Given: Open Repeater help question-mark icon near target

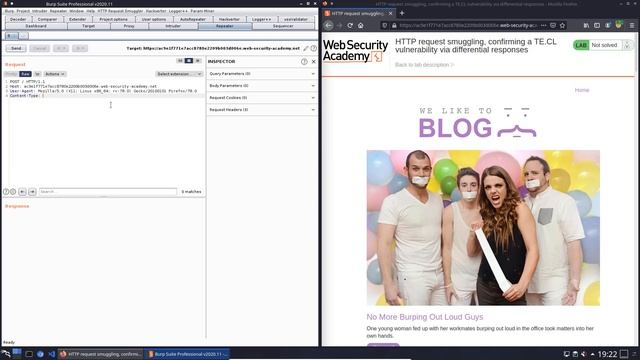Looking at the screenshot, I should pos(313,48).
